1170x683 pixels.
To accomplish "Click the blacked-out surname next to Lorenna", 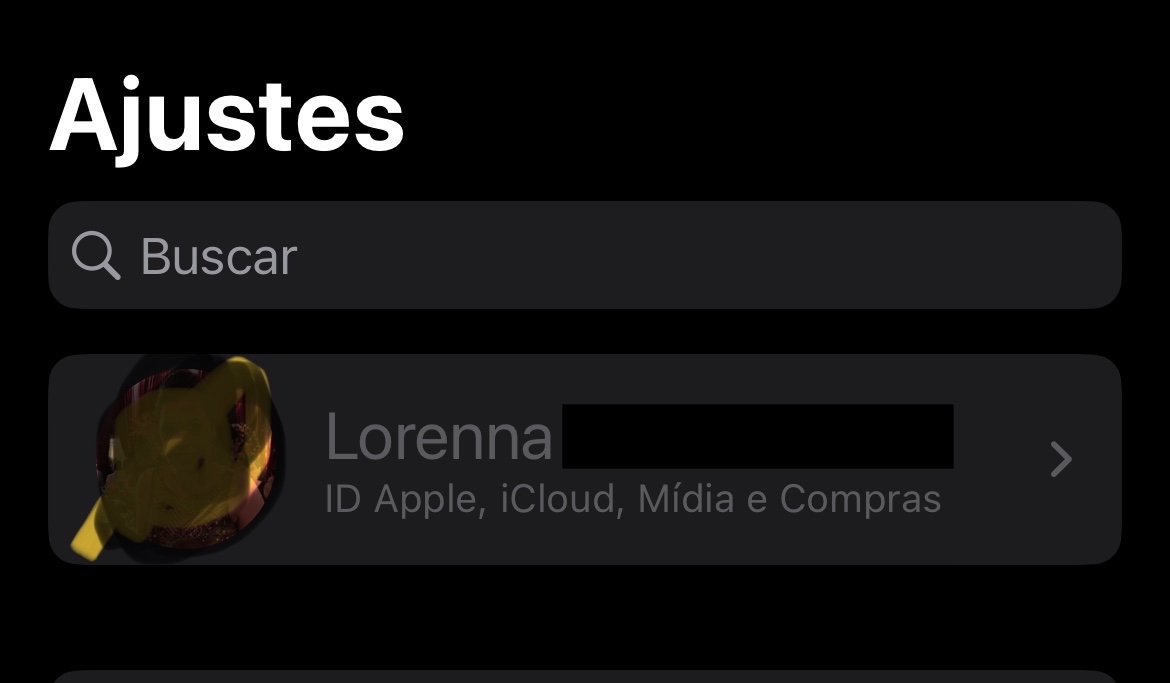I will (x=757, y=436).
